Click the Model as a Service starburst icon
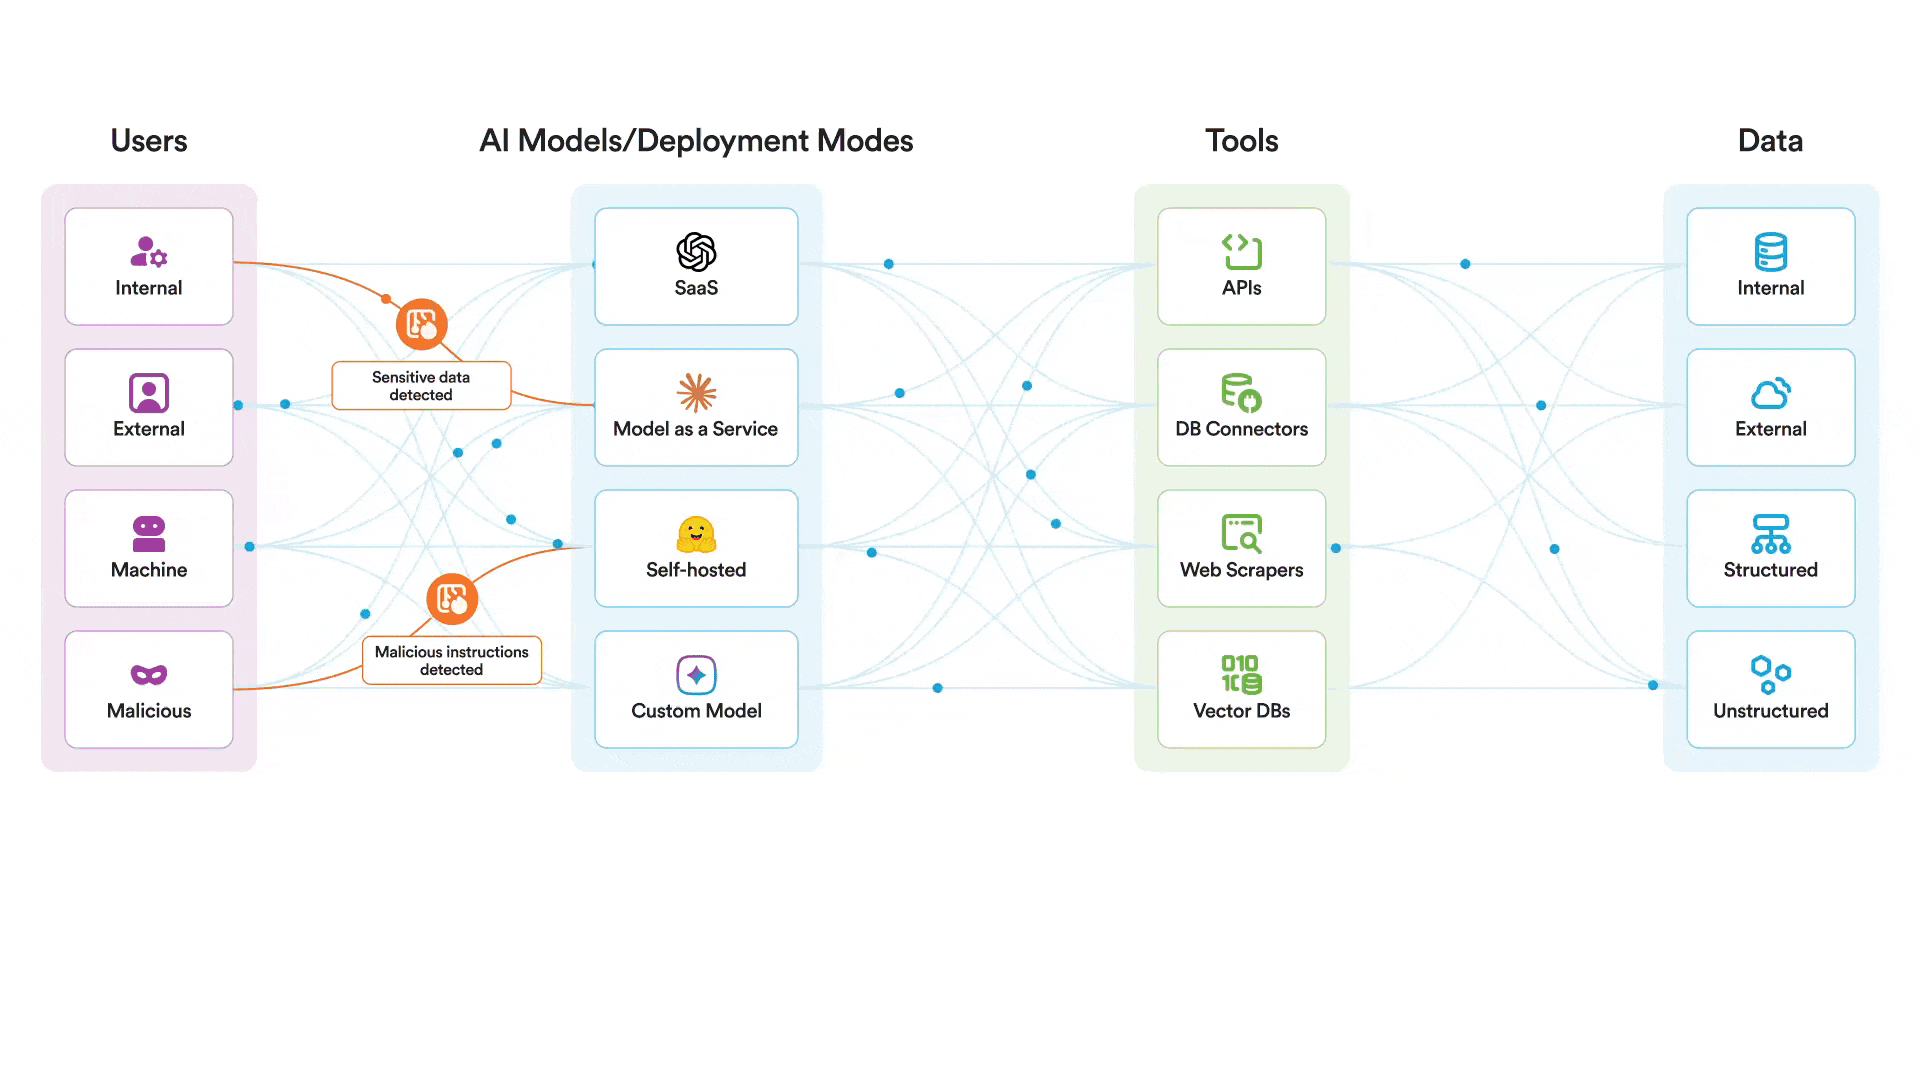Screen dimensions: 1920x1080 click(696, 393)
